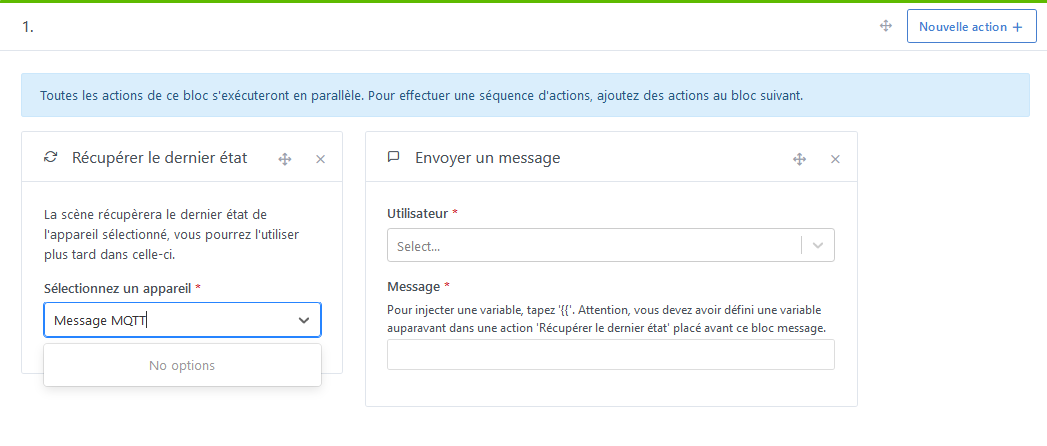
Task: Click the speech bubble icon of Envoyer un message
Action: (393, 157)
